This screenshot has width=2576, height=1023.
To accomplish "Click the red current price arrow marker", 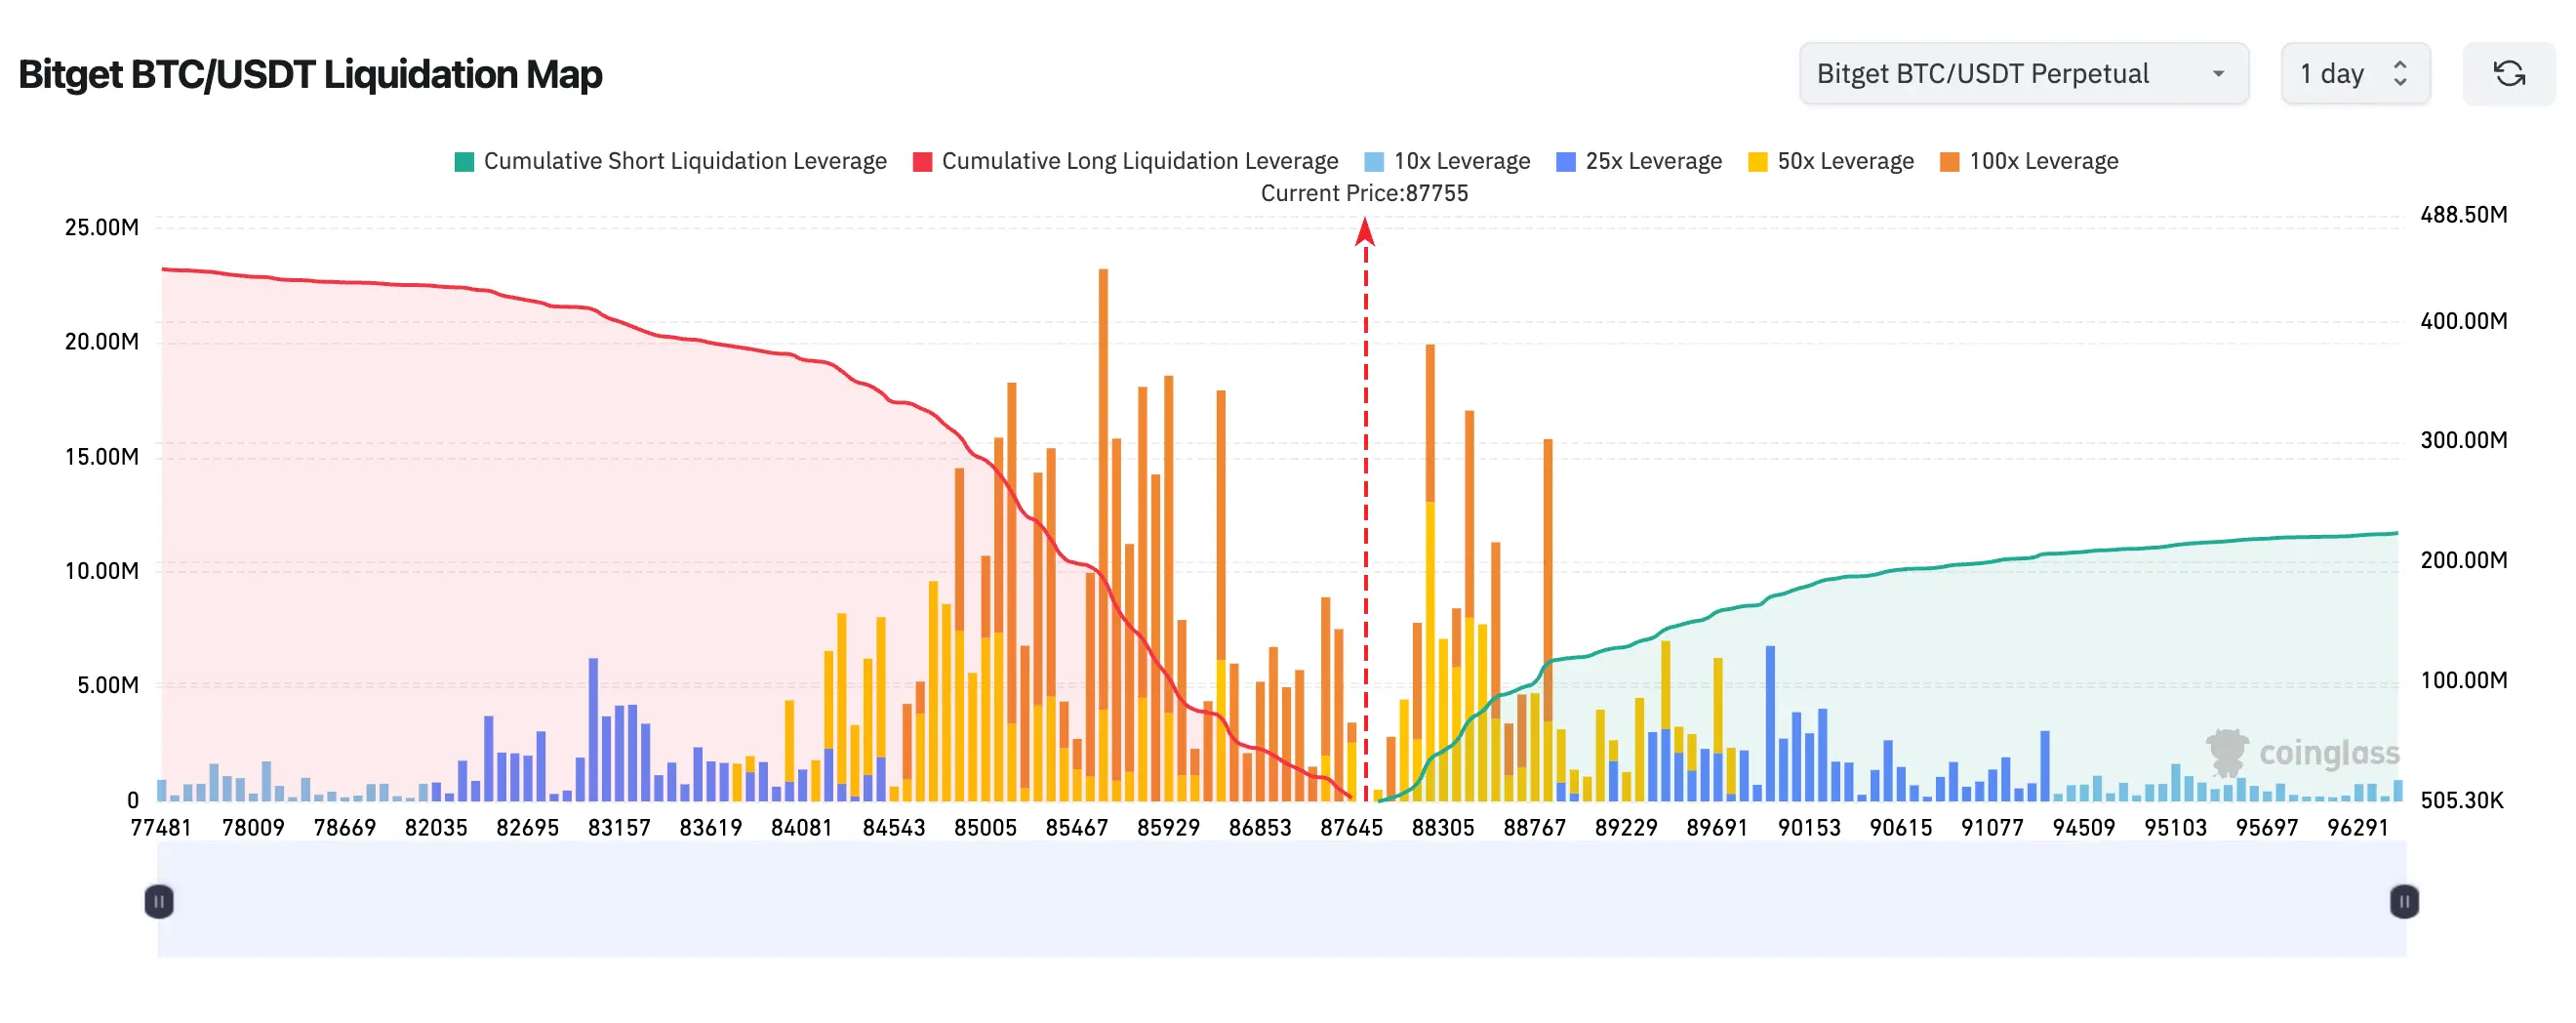I will pos(1365,232).
